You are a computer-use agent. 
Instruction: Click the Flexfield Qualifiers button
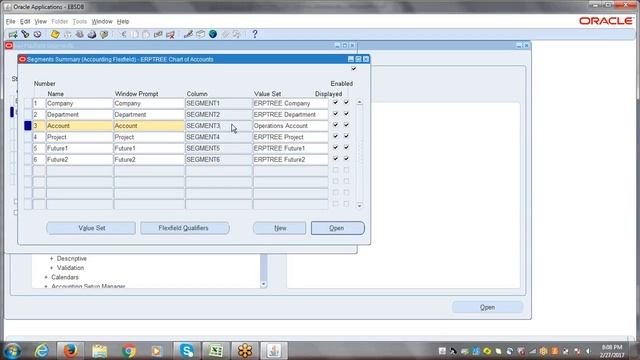pyautogui.click(x=184, y=228)
